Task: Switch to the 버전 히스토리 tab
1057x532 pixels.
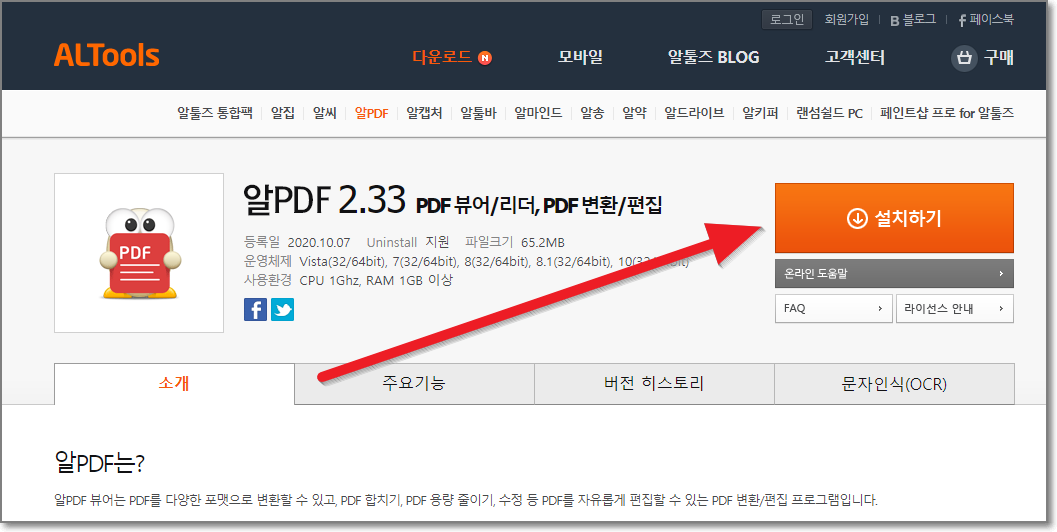Action: coord(654,384)
